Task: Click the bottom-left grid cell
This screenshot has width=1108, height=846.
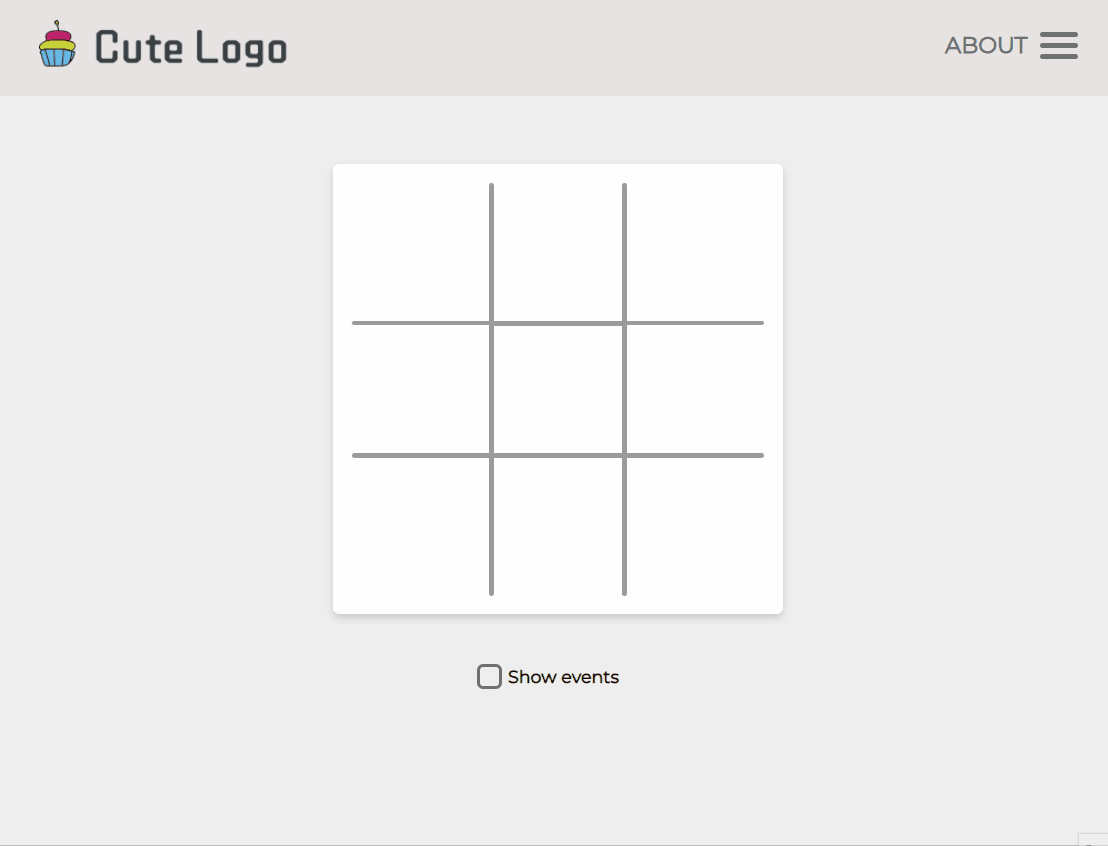Action: (420, 525)
